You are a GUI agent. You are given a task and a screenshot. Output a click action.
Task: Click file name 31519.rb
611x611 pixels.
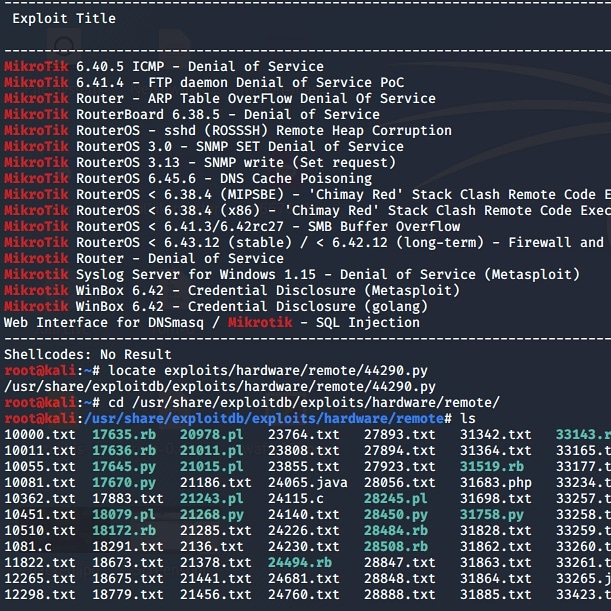coord(491,466)
